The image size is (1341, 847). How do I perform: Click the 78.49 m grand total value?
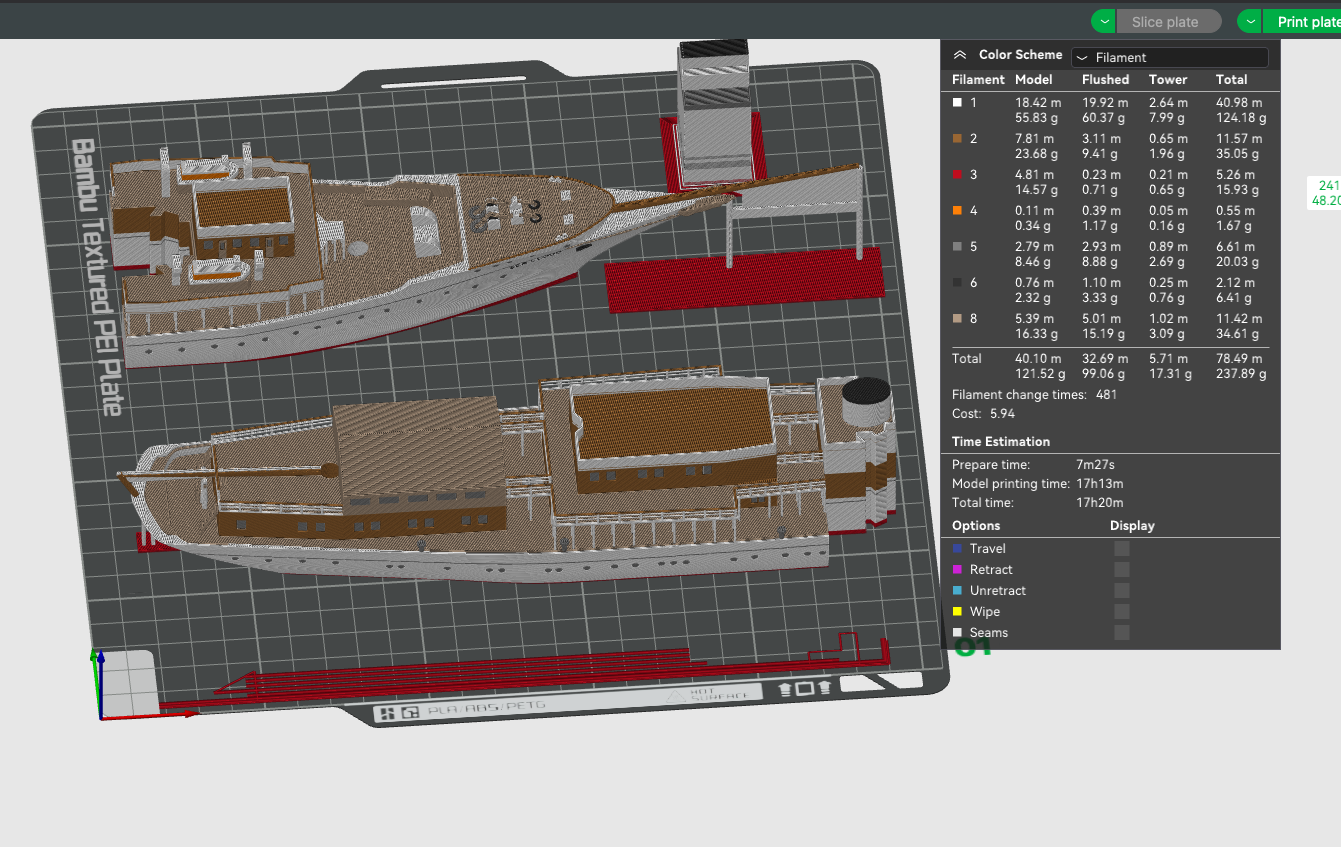[1238, 358]
